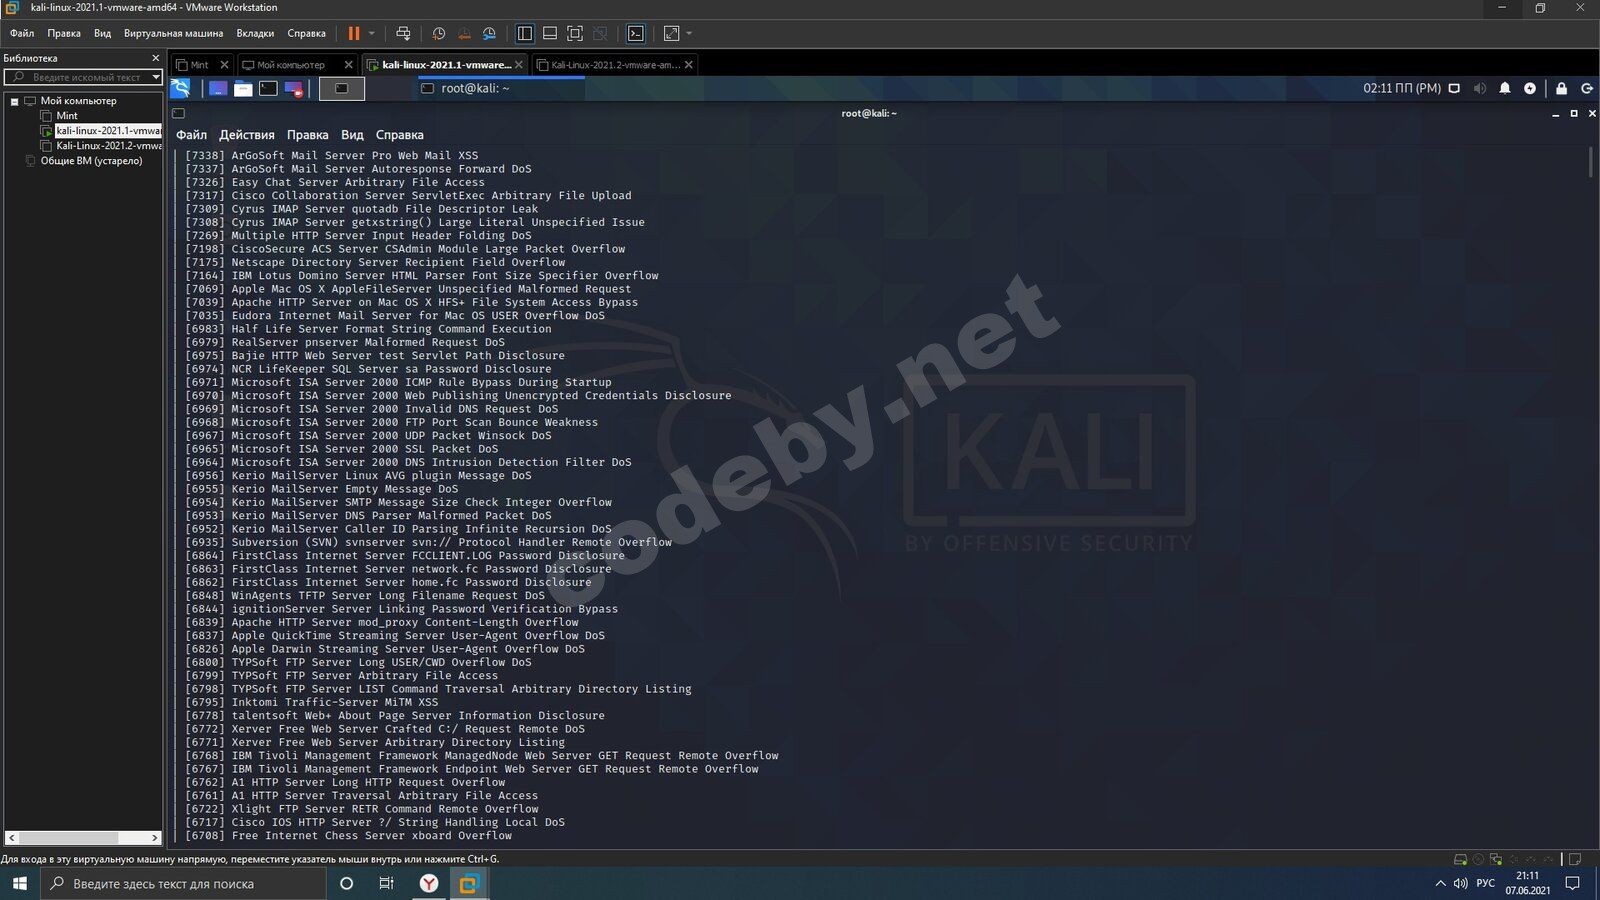Open the terminal Вид menu

pyautogui.click(x=352, y=135)
